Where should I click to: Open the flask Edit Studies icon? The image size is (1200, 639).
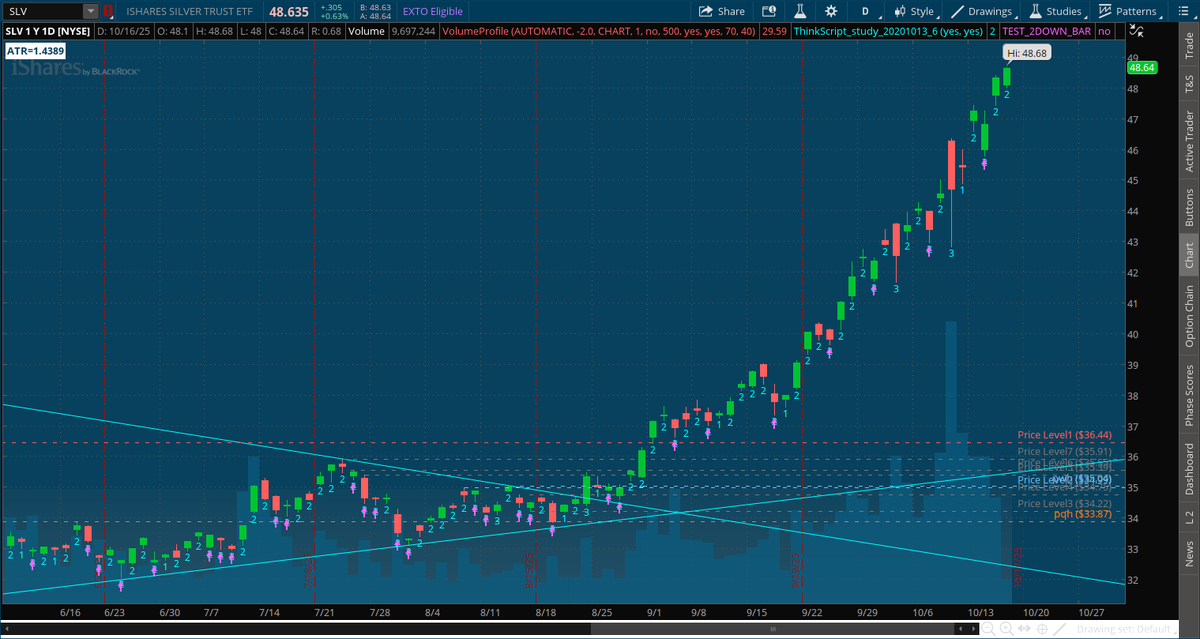[800, 11]
